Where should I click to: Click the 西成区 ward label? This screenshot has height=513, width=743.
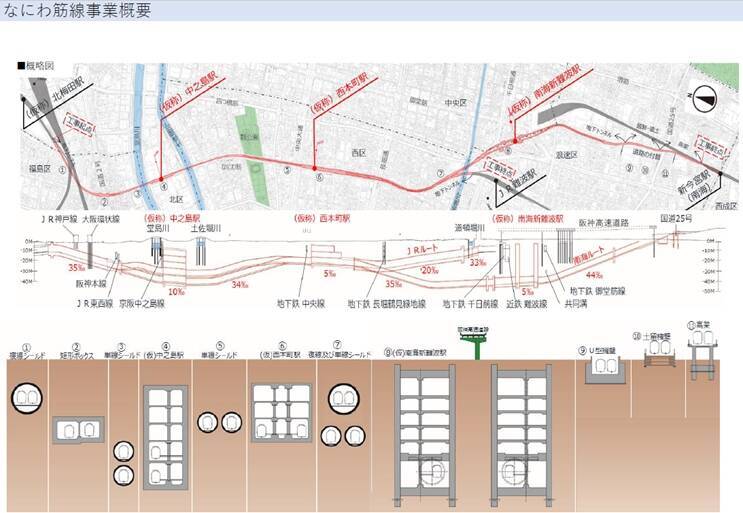click(x=725, y=206)
